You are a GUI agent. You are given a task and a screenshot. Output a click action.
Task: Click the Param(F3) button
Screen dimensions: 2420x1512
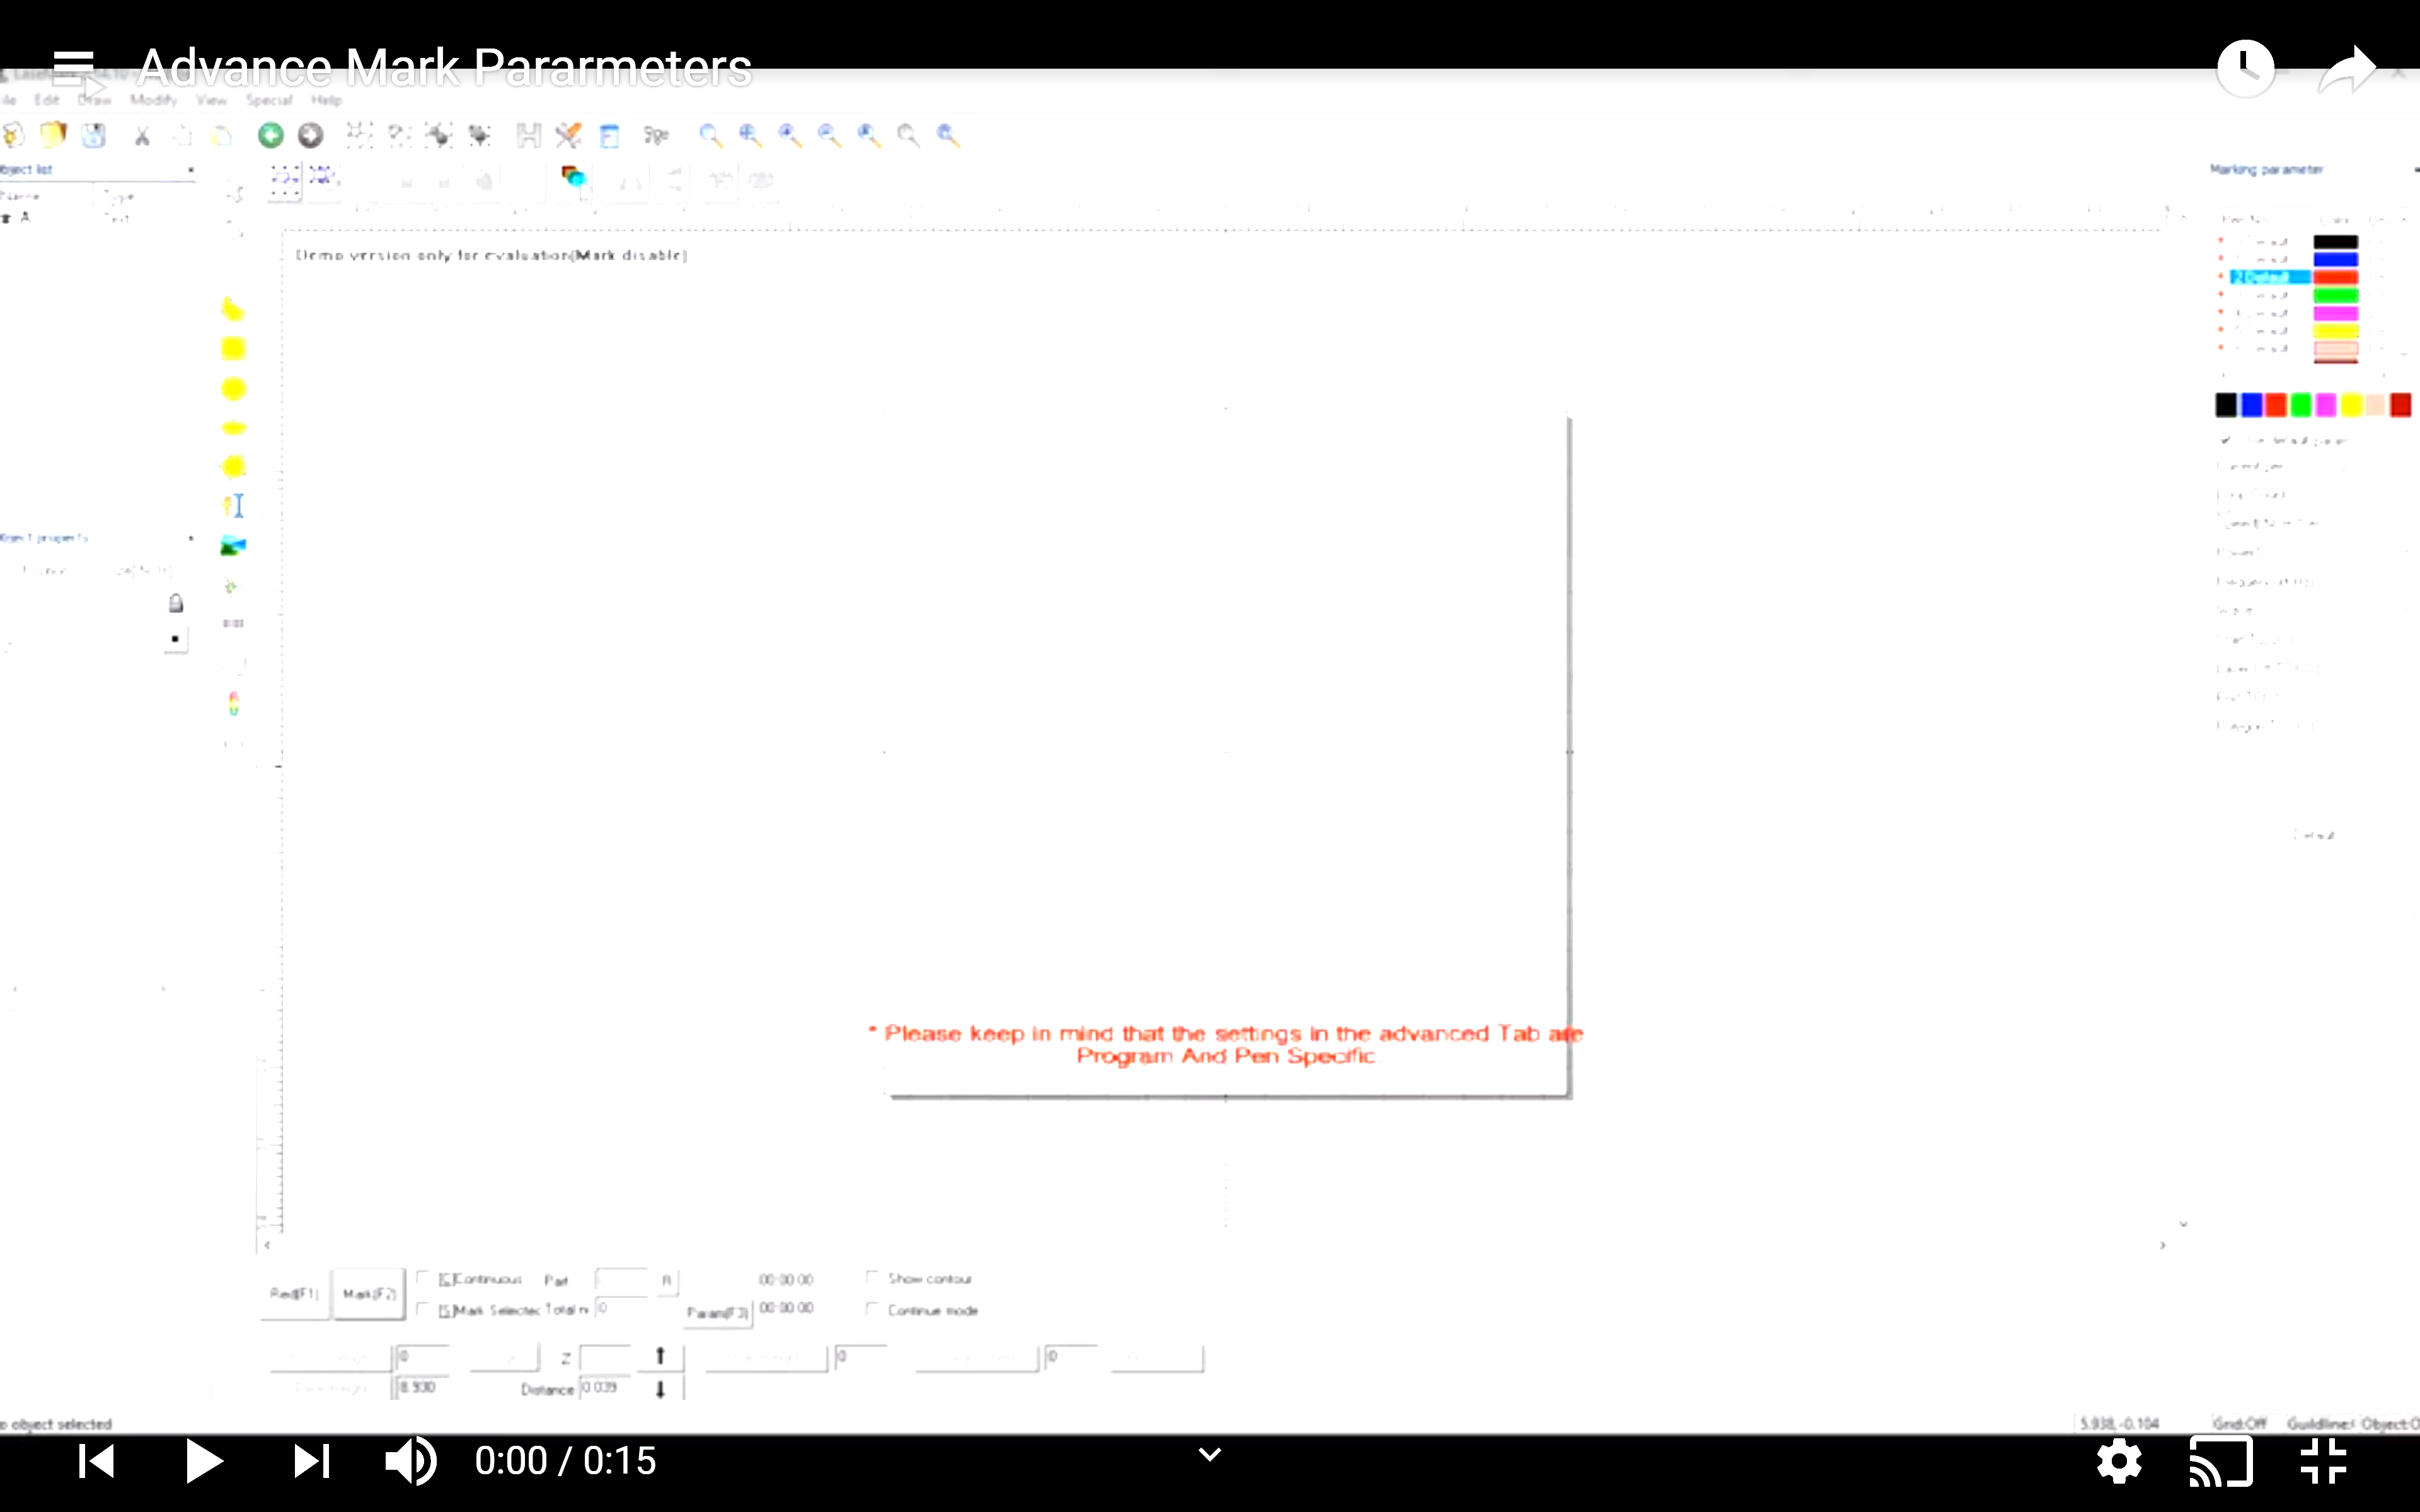pos(718,1312)
